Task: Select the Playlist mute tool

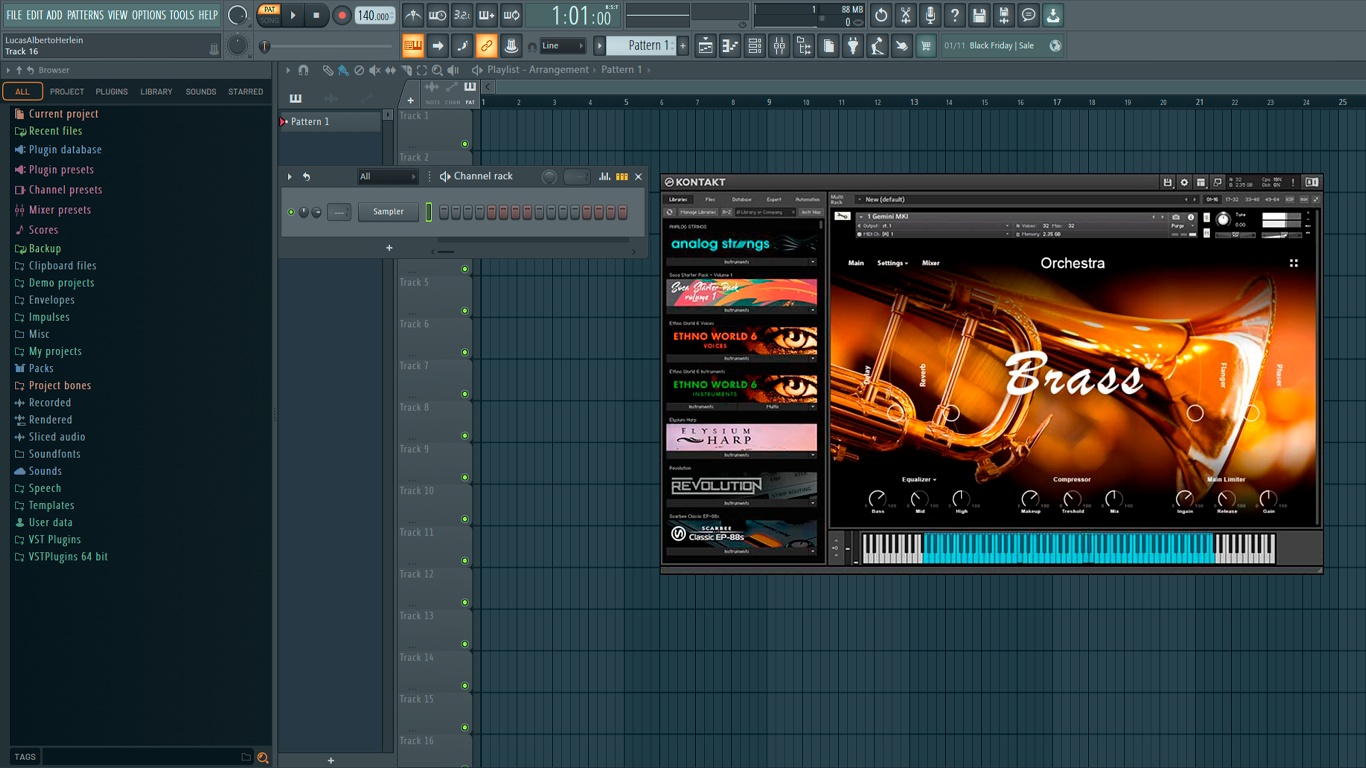Action: [375, 70]
